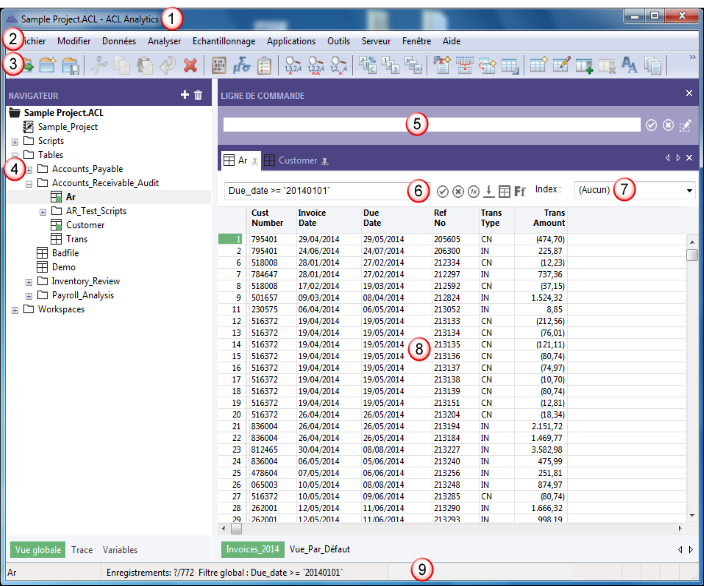The image size is (704, 586).
Task: Expand the Inventory_Review folder
Action: pos(29,281)
